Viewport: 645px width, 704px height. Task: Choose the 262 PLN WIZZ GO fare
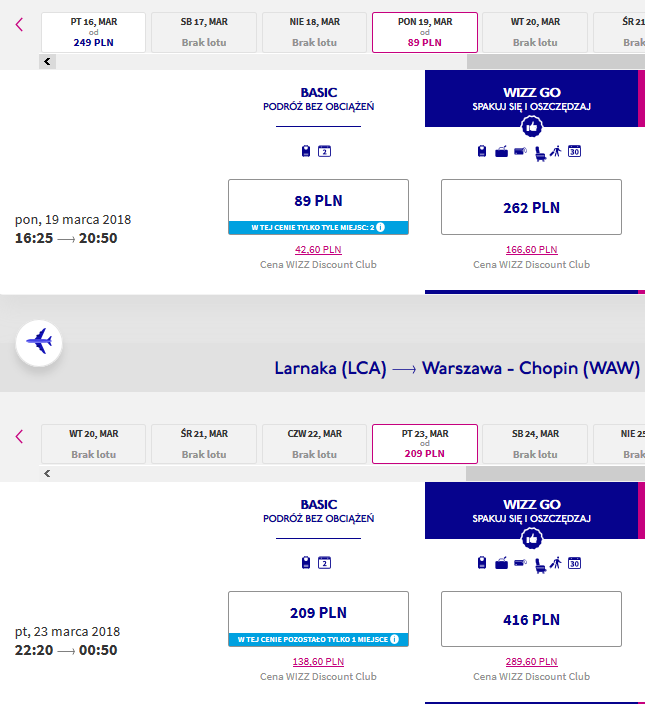tap(531, 207)
